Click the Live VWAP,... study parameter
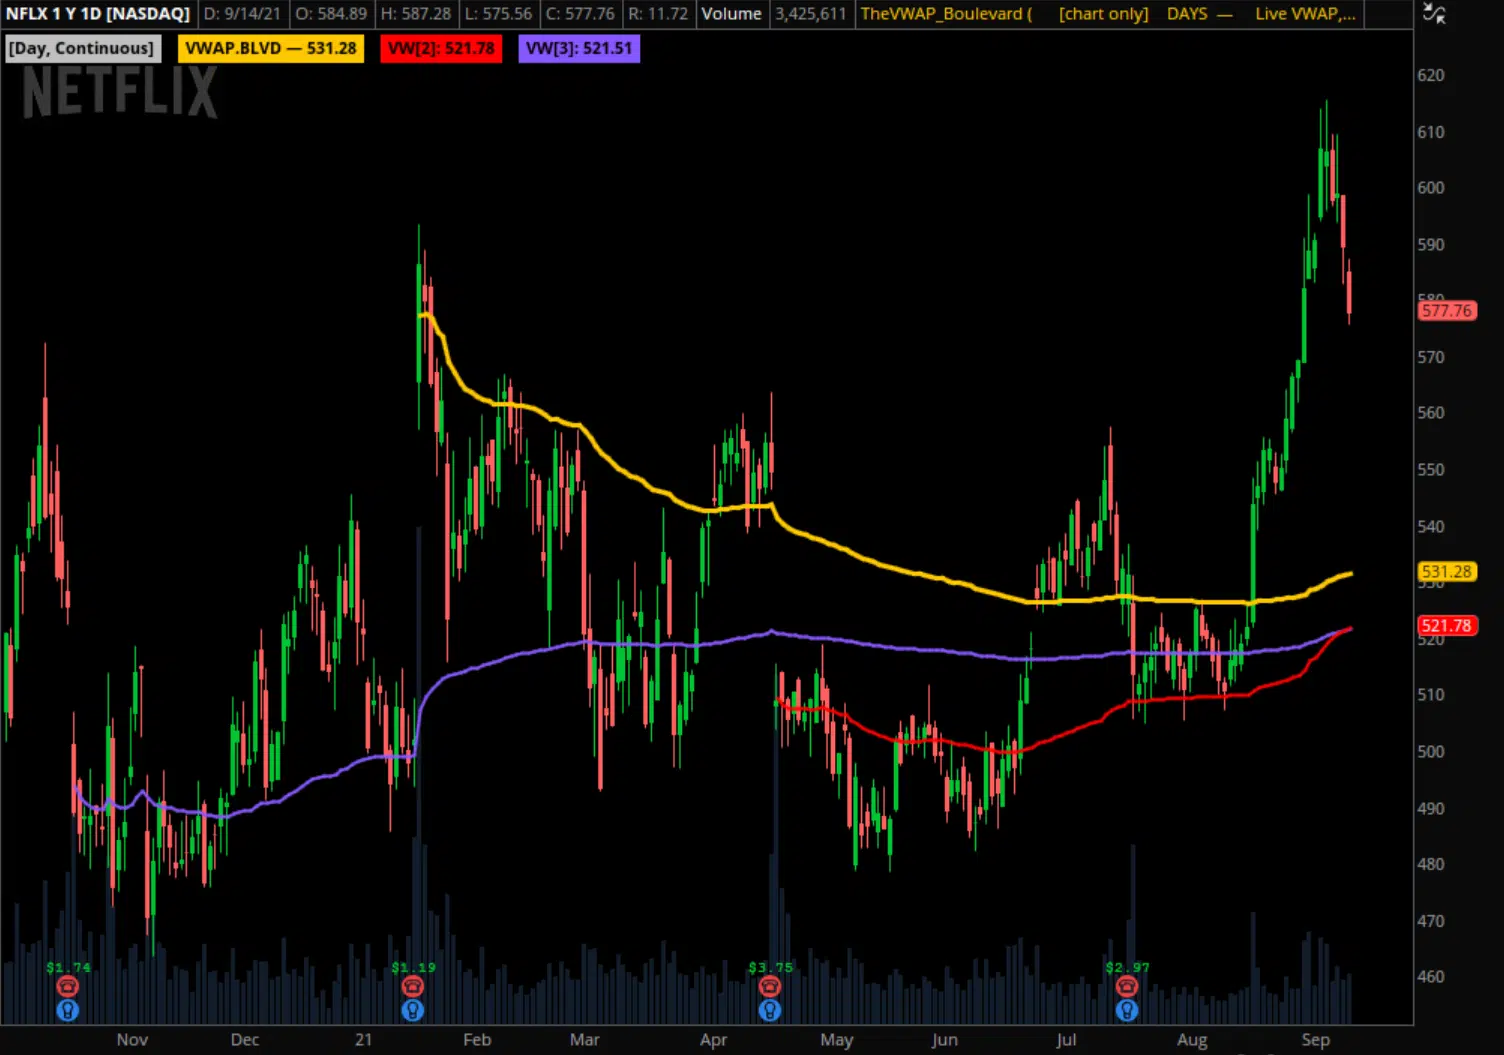The width and height of the screenshot is (1504, 1055). (1306, 14)
